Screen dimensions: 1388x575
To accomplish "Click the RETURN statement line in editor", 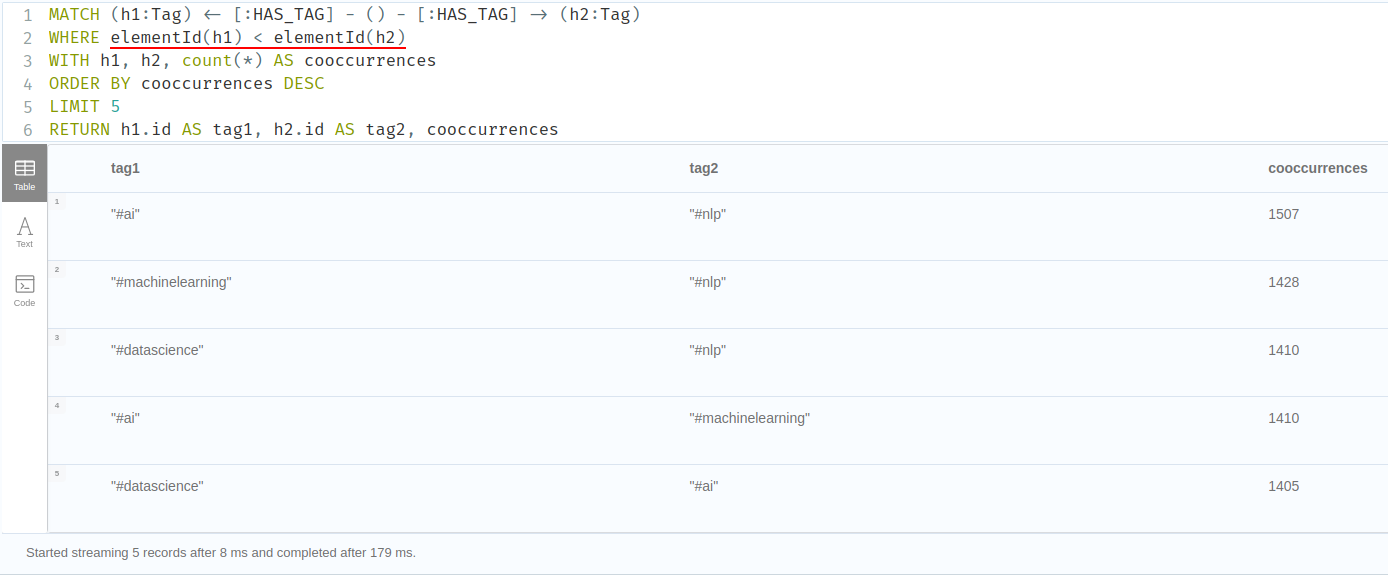I will click(303, 129).
